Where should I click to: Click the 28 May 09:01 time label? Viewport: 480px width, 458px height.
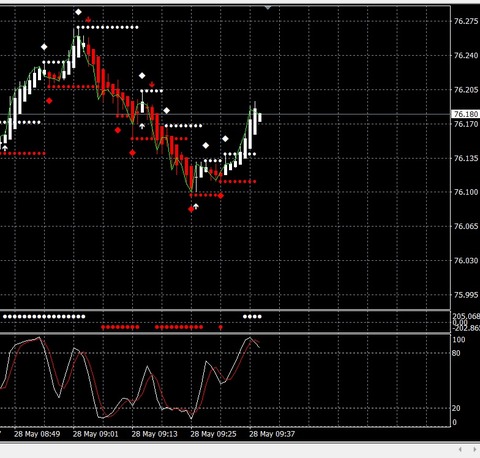pyautogui.click(x=95, y=434)
